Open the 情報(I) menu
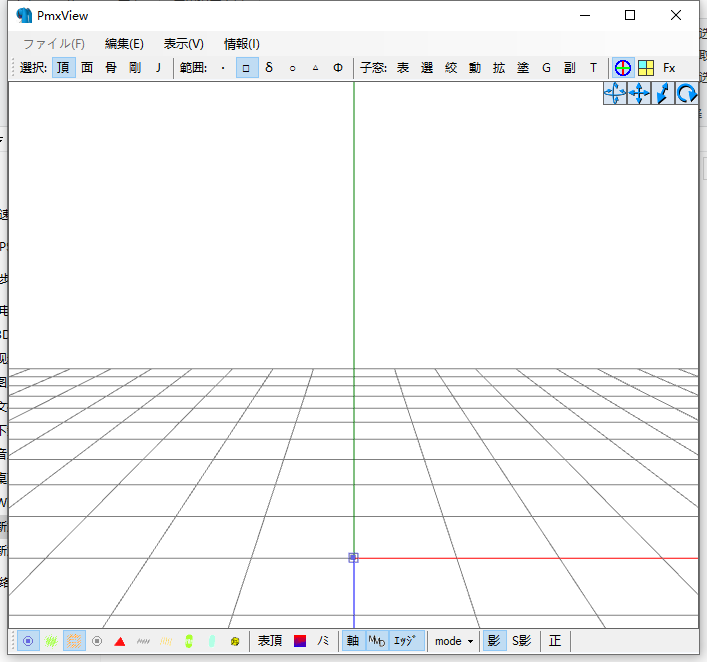This screenshot has width=707, height=662. coord(242,44)
